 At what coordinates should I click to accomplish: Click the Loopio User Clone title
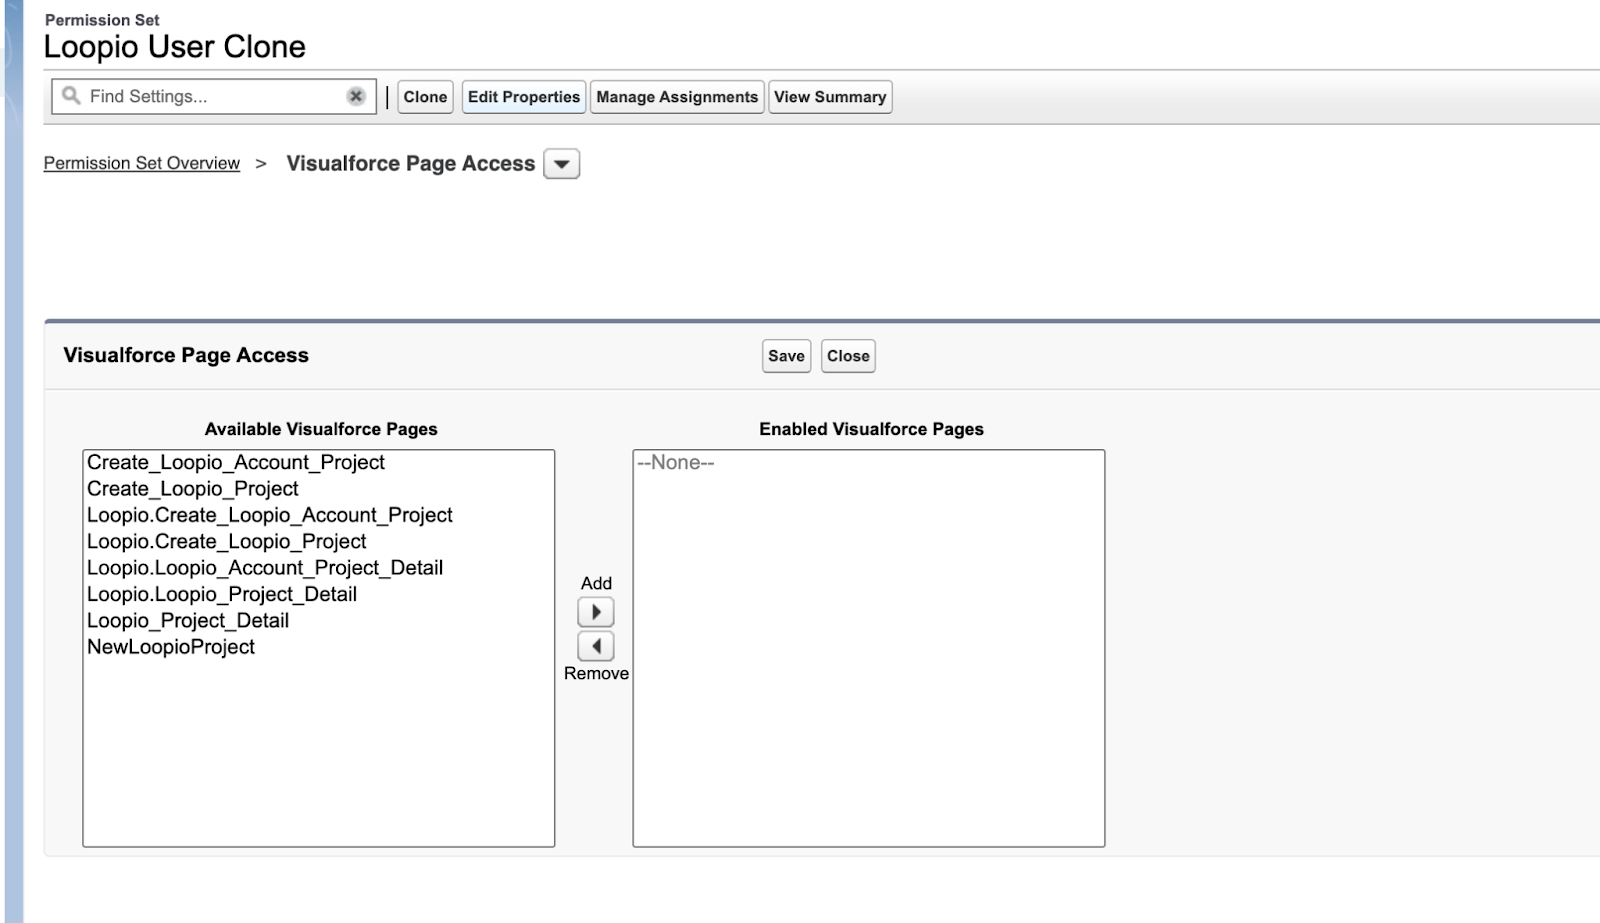point(174,46)
